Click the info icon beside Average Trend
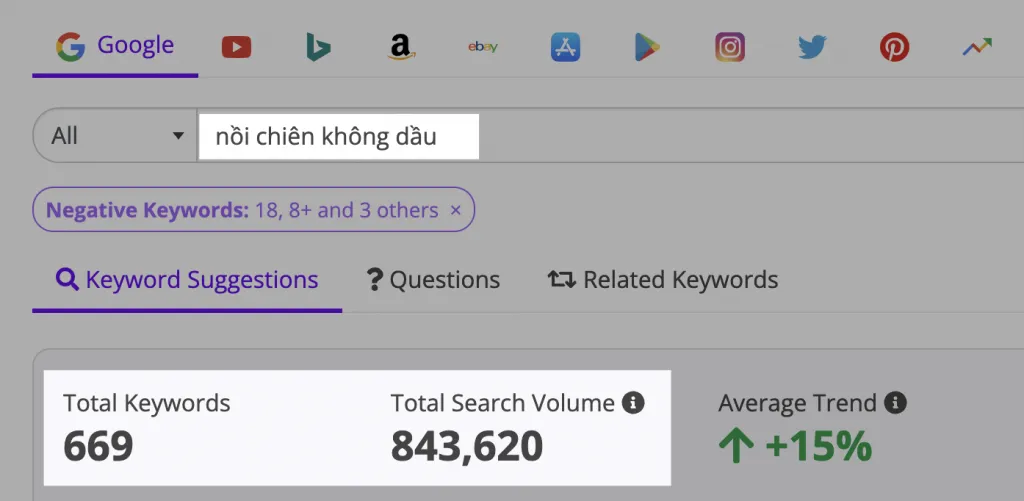The width and height of the screenshot is (1024, 501). [896, 403]
